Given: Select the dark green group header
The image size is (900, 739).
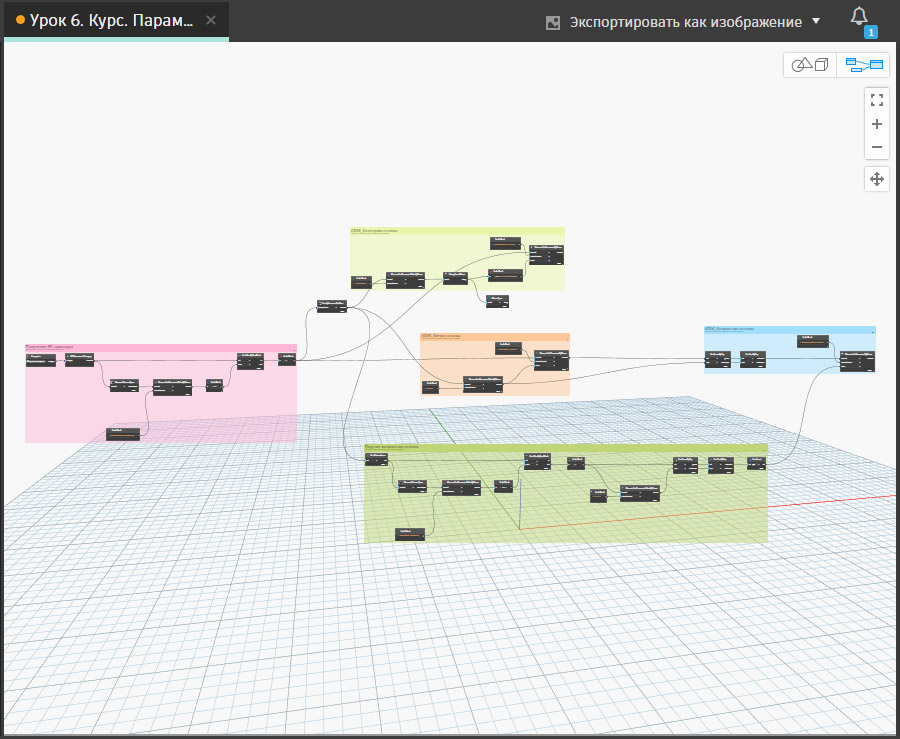Looking at the screenshot, I should pos(565,447).
